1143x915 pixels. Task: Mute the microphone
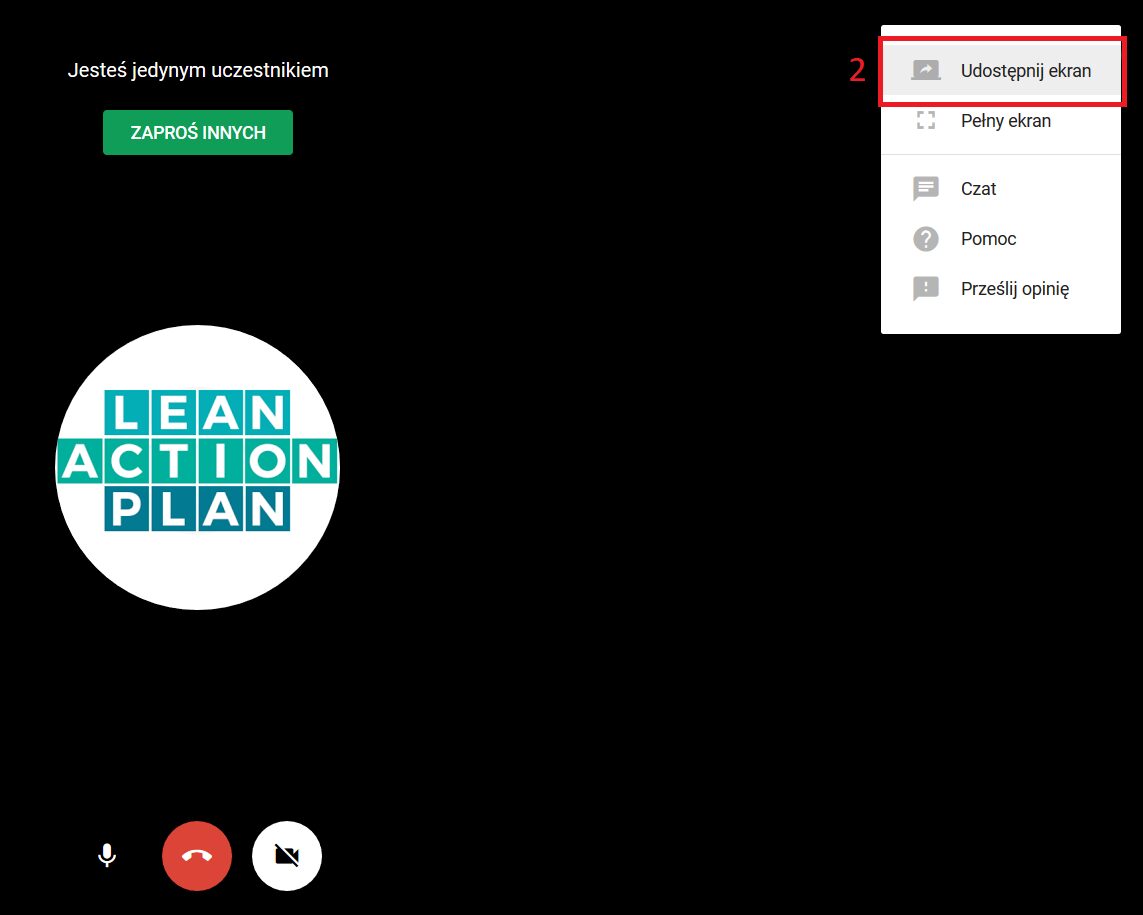click(x=107, y=856)
